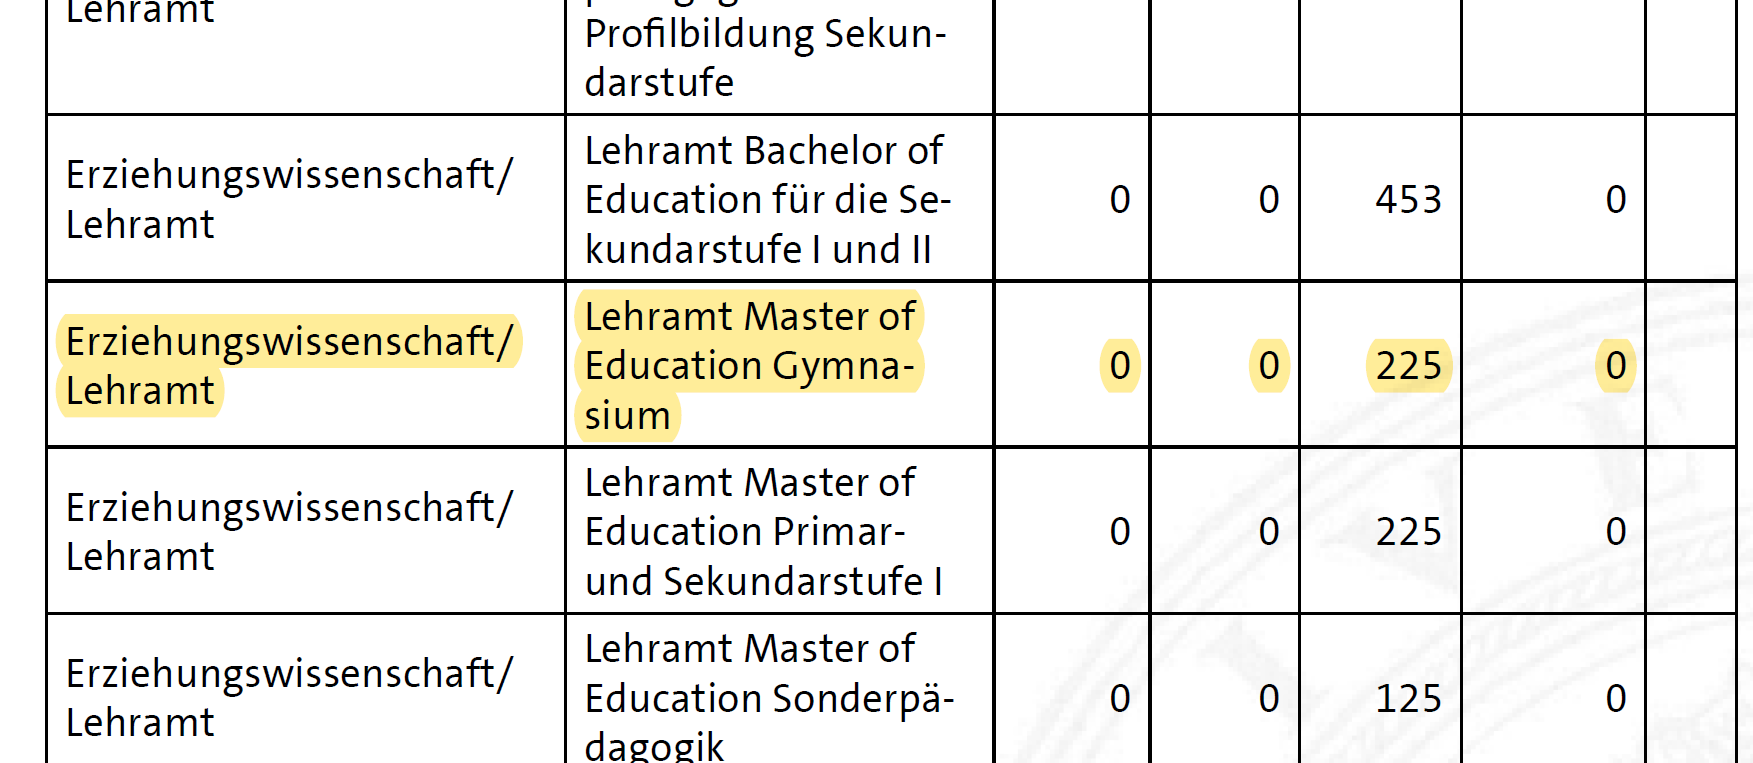Click the 'Profilbildung Sekundarstufe' text
Viewport: 1753px width, 763px height.
(765, 57)
